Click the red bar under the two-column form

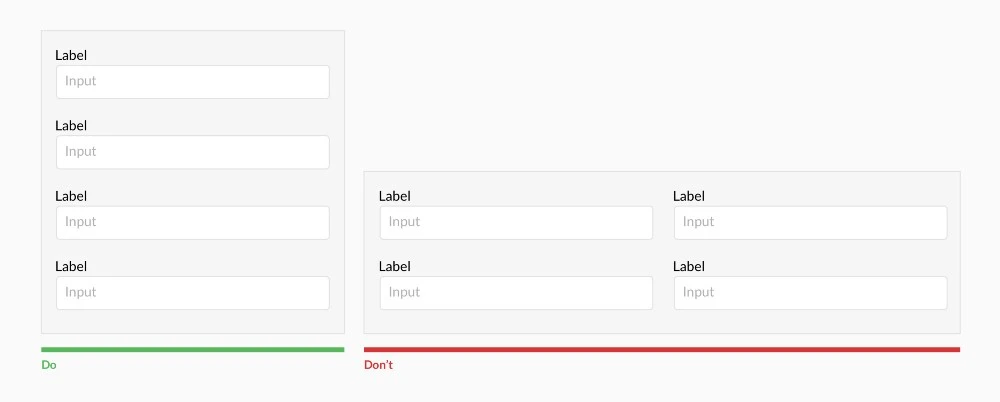click(661, 349)
